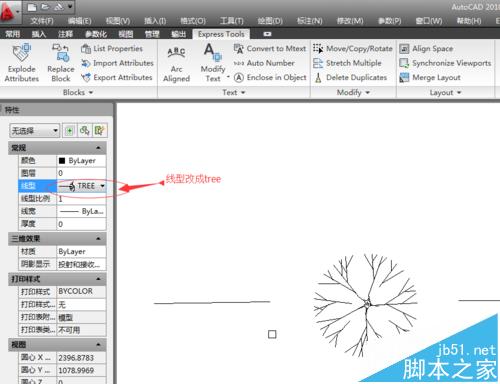Screen dimensions: 500x384
Task: Switch to the 管理 ribbon tab
Action: click(152, 34)
